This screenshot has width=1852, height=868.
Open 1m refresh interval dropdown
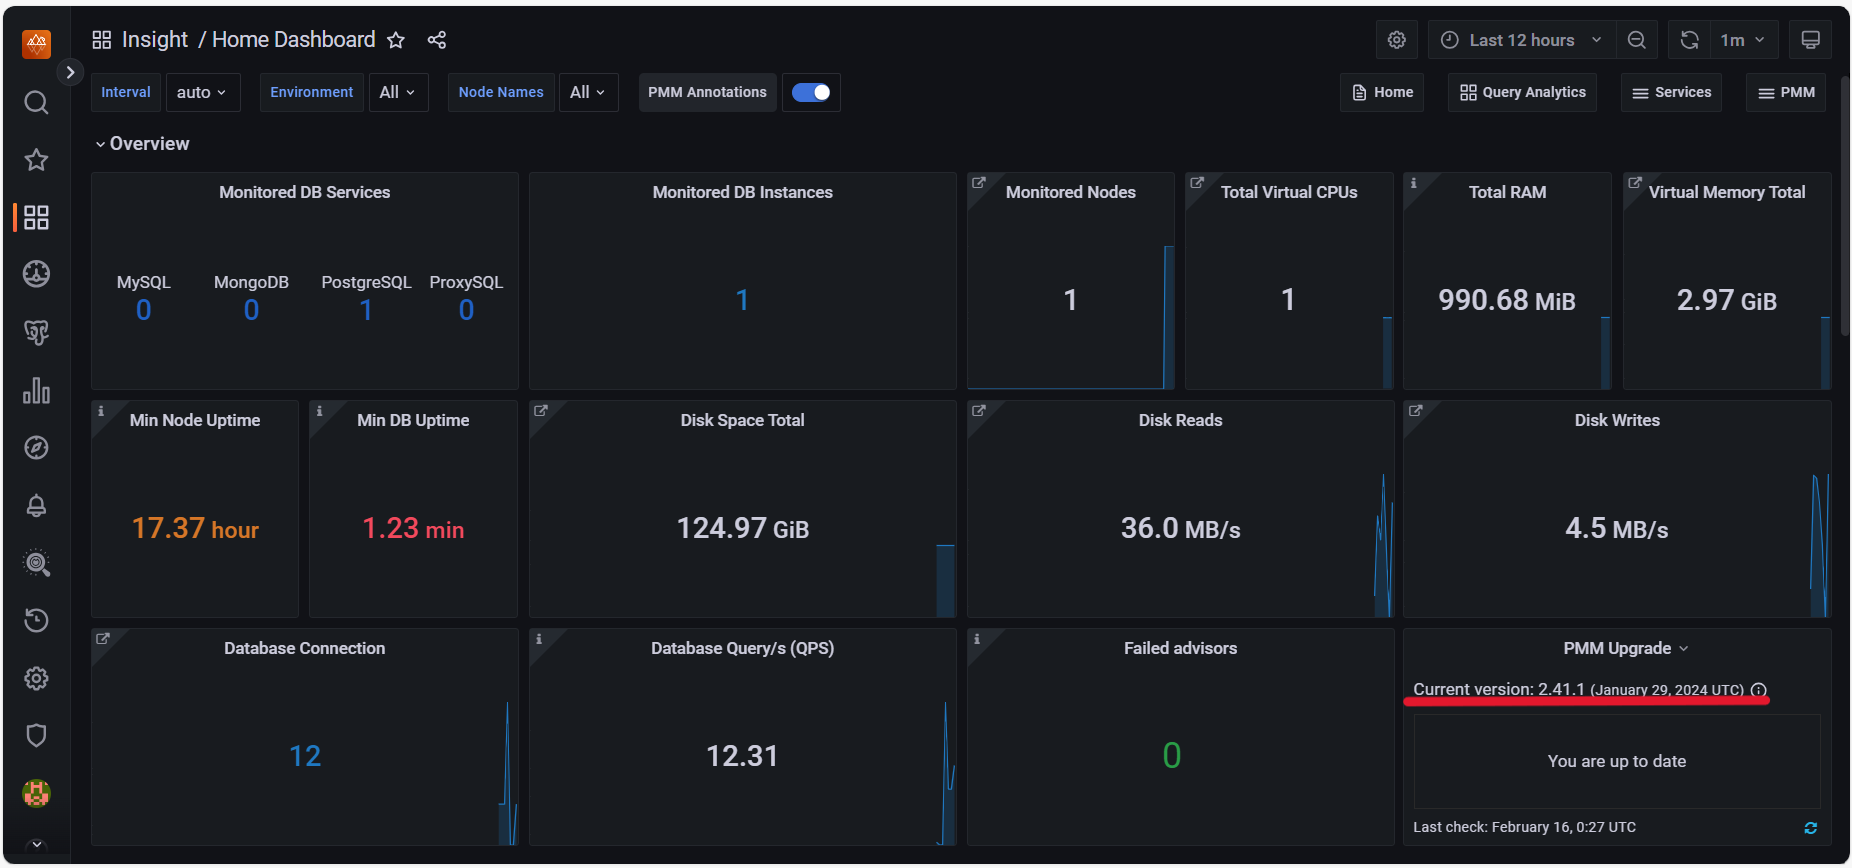point(1743,40)
